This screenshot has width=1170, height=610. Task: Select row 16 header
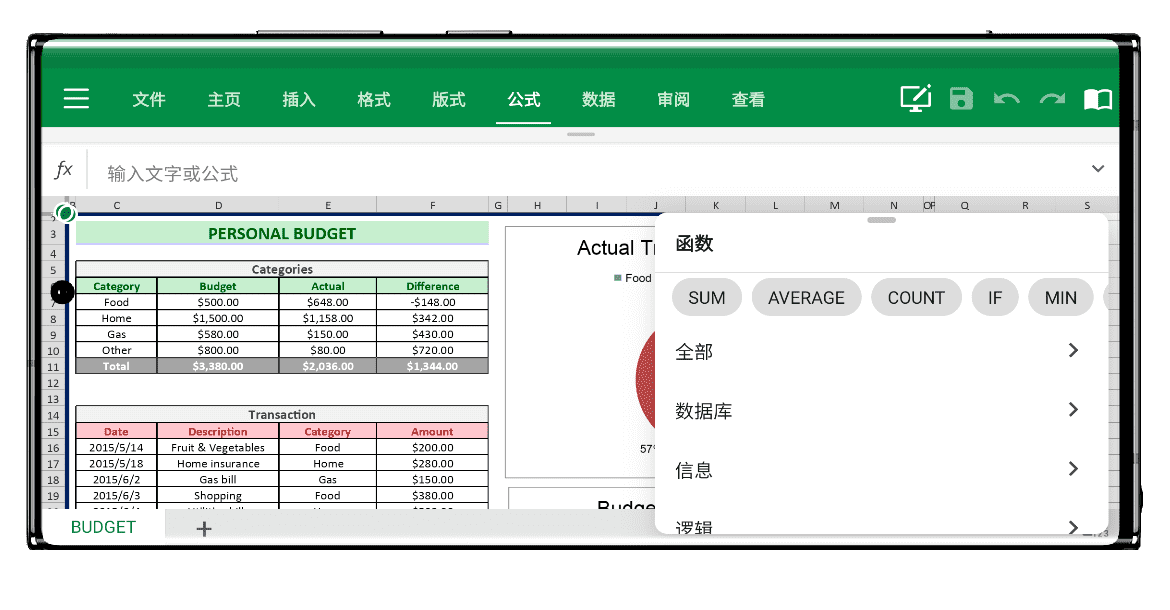[x=53, y=447]
